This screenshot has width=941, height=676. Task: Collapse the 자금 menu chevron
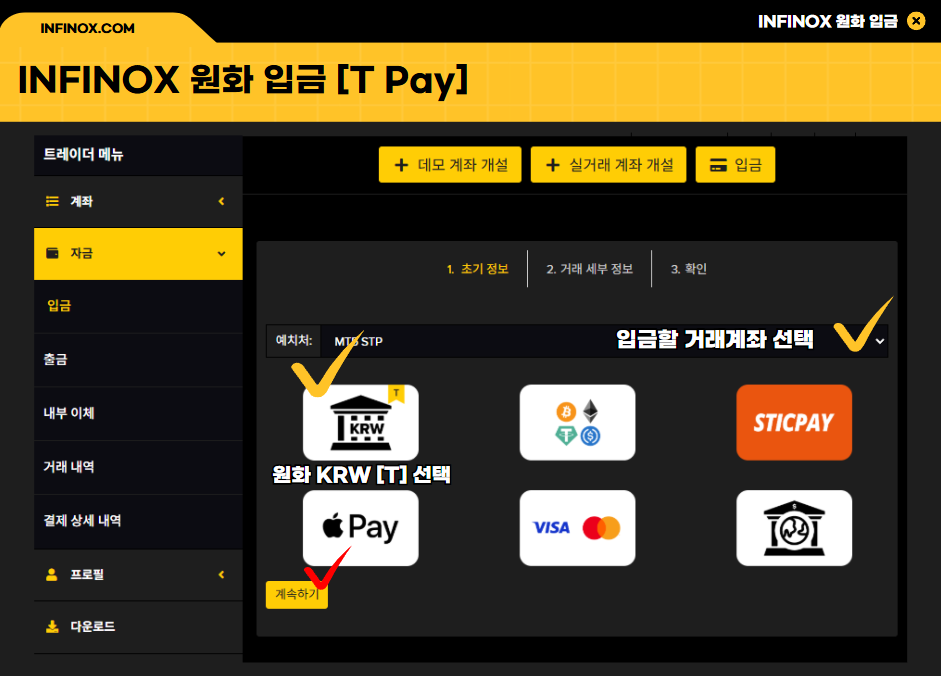(x=221, y=253)
